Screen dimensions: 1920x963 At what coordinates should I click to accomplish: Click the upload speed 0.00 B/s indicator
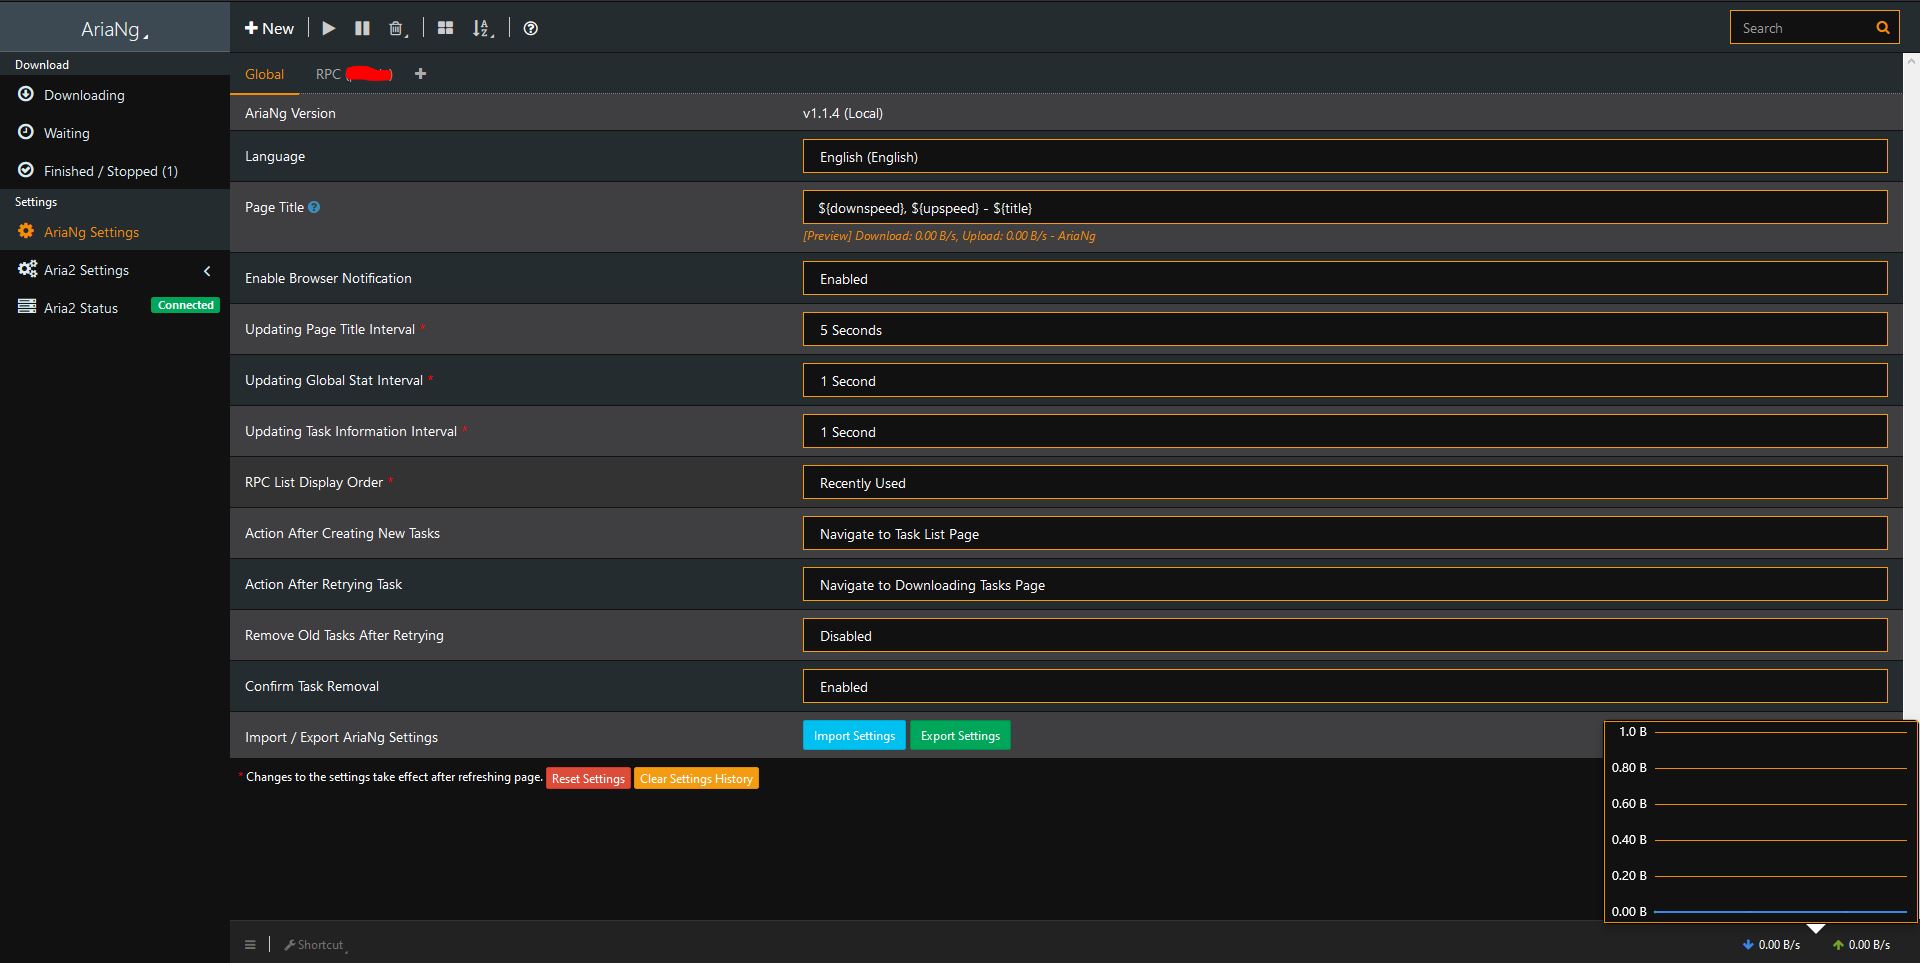1861,945
